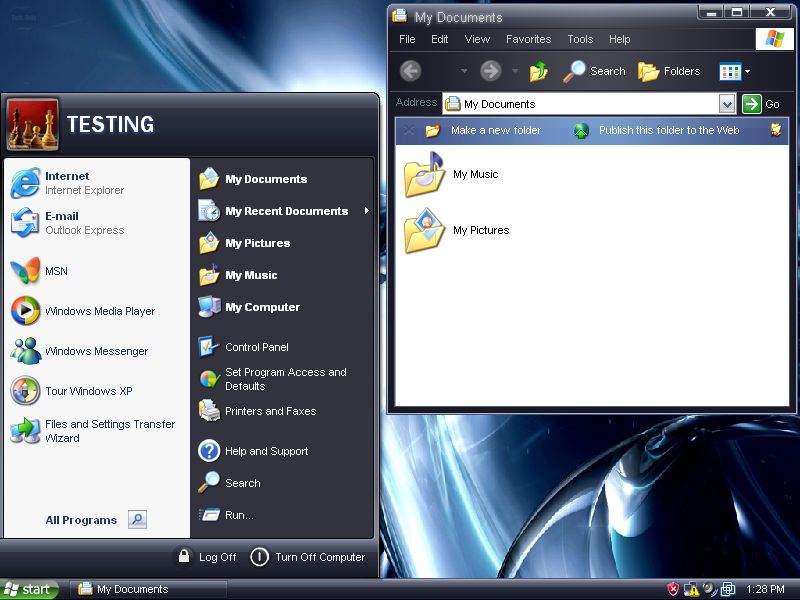This screenshot has height=600, width=800.
Task: Click the Go button
Action: tap(761, 104)
